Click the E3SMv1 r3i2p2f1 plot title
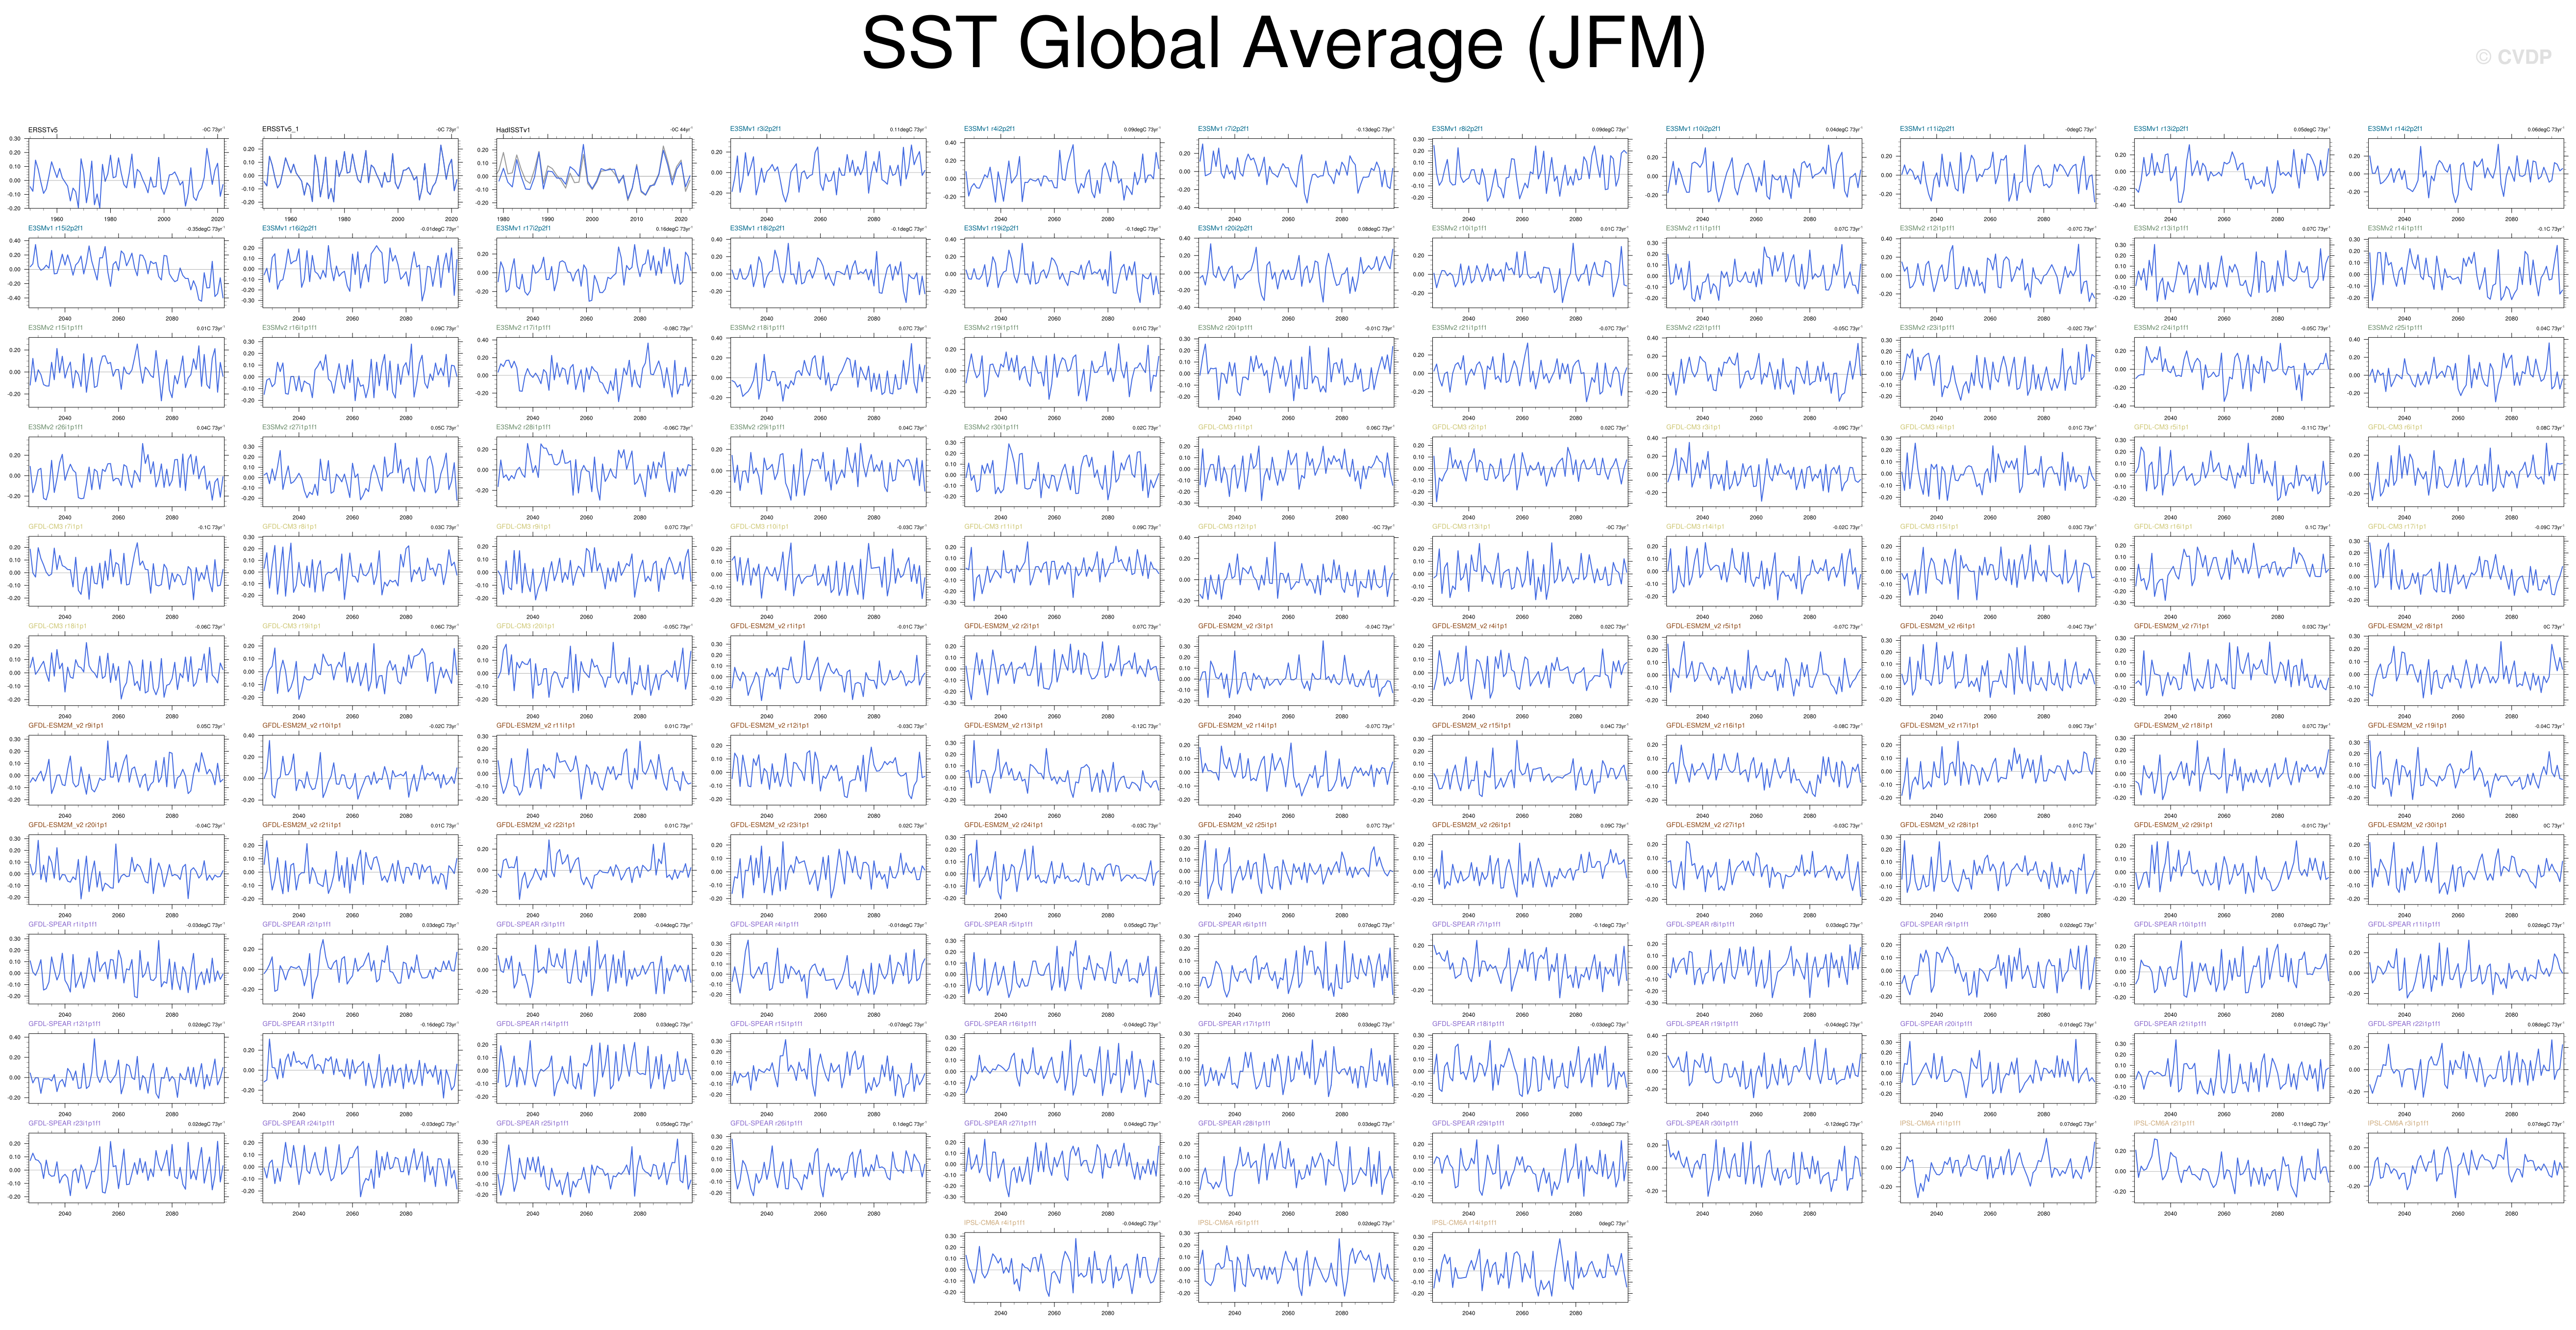Viewport: 2576px width, 1330px height. pyautogui.click(x=755, y=129)
